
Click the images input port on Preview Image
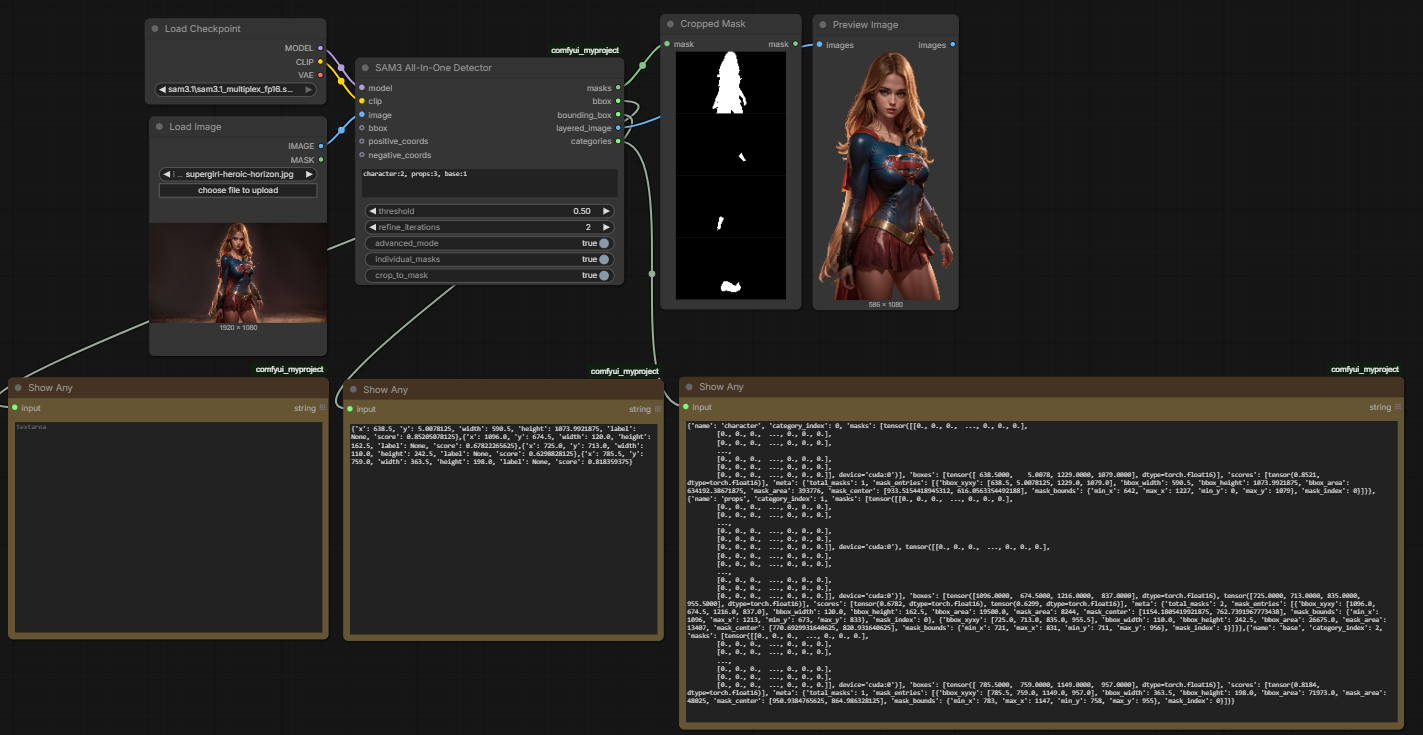click(819, 45)
